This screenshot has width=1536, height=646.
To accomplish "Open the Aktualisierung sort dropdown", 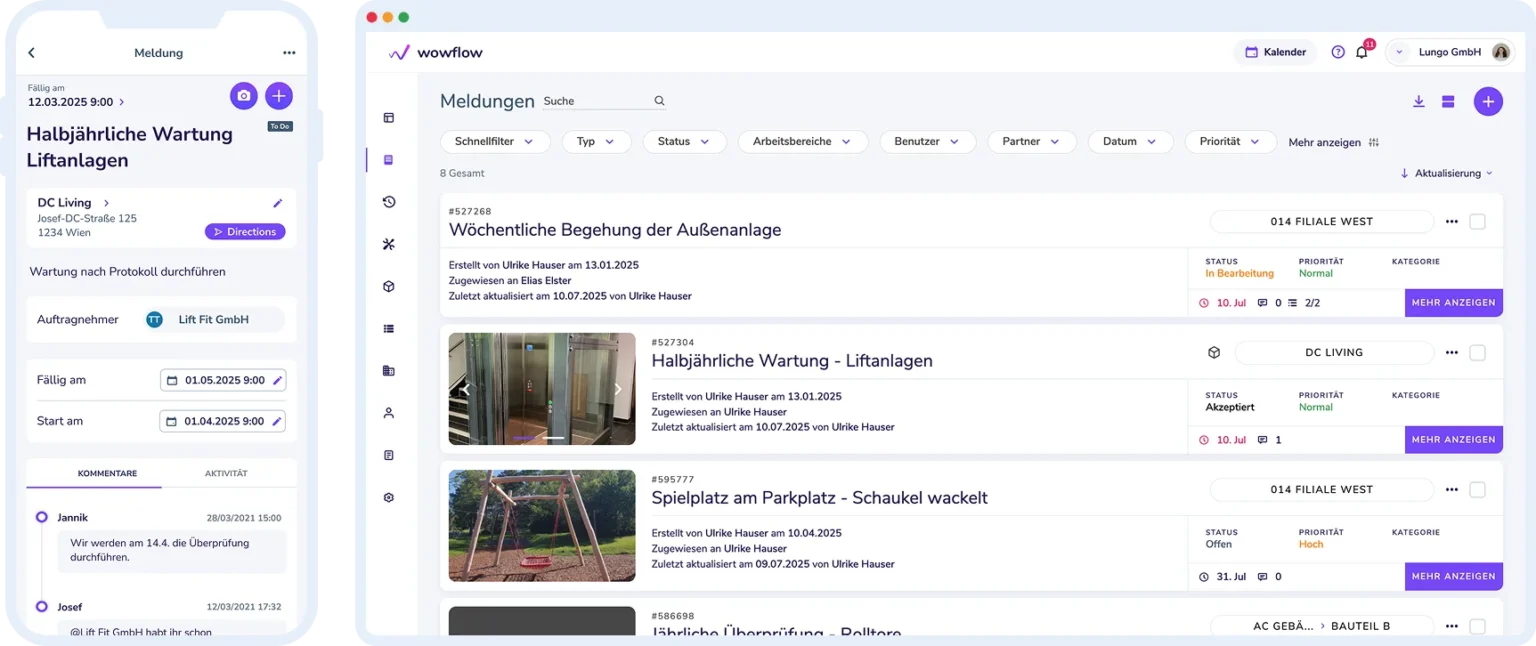I will 1446,173.
